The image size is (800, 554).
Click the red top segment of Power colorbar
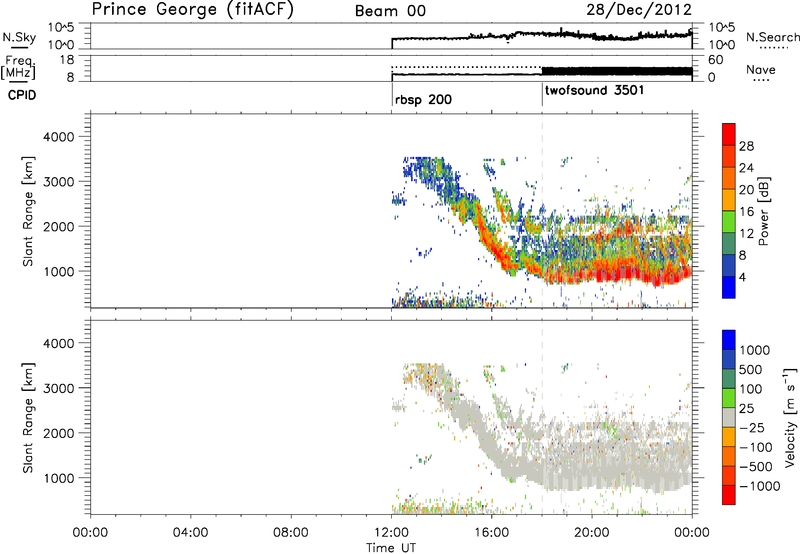tap(729, 134)
